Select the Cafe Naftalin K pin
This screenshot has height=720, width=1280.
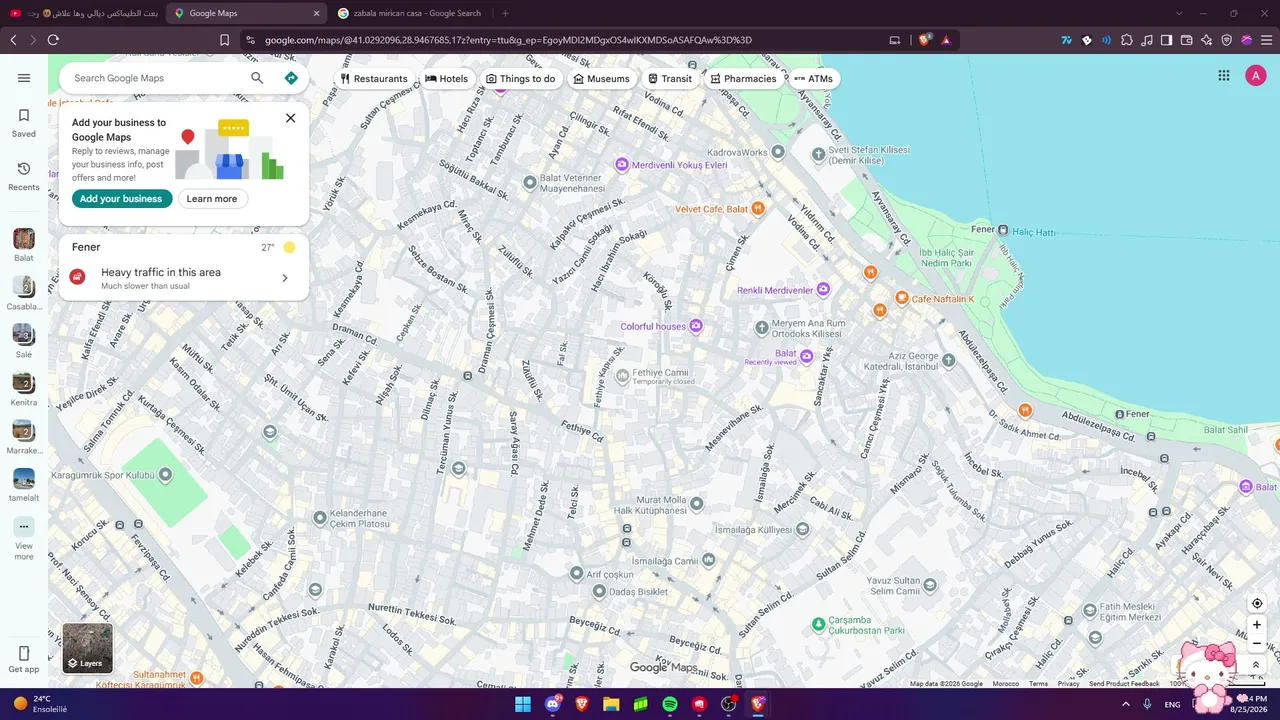click(902, 298)
